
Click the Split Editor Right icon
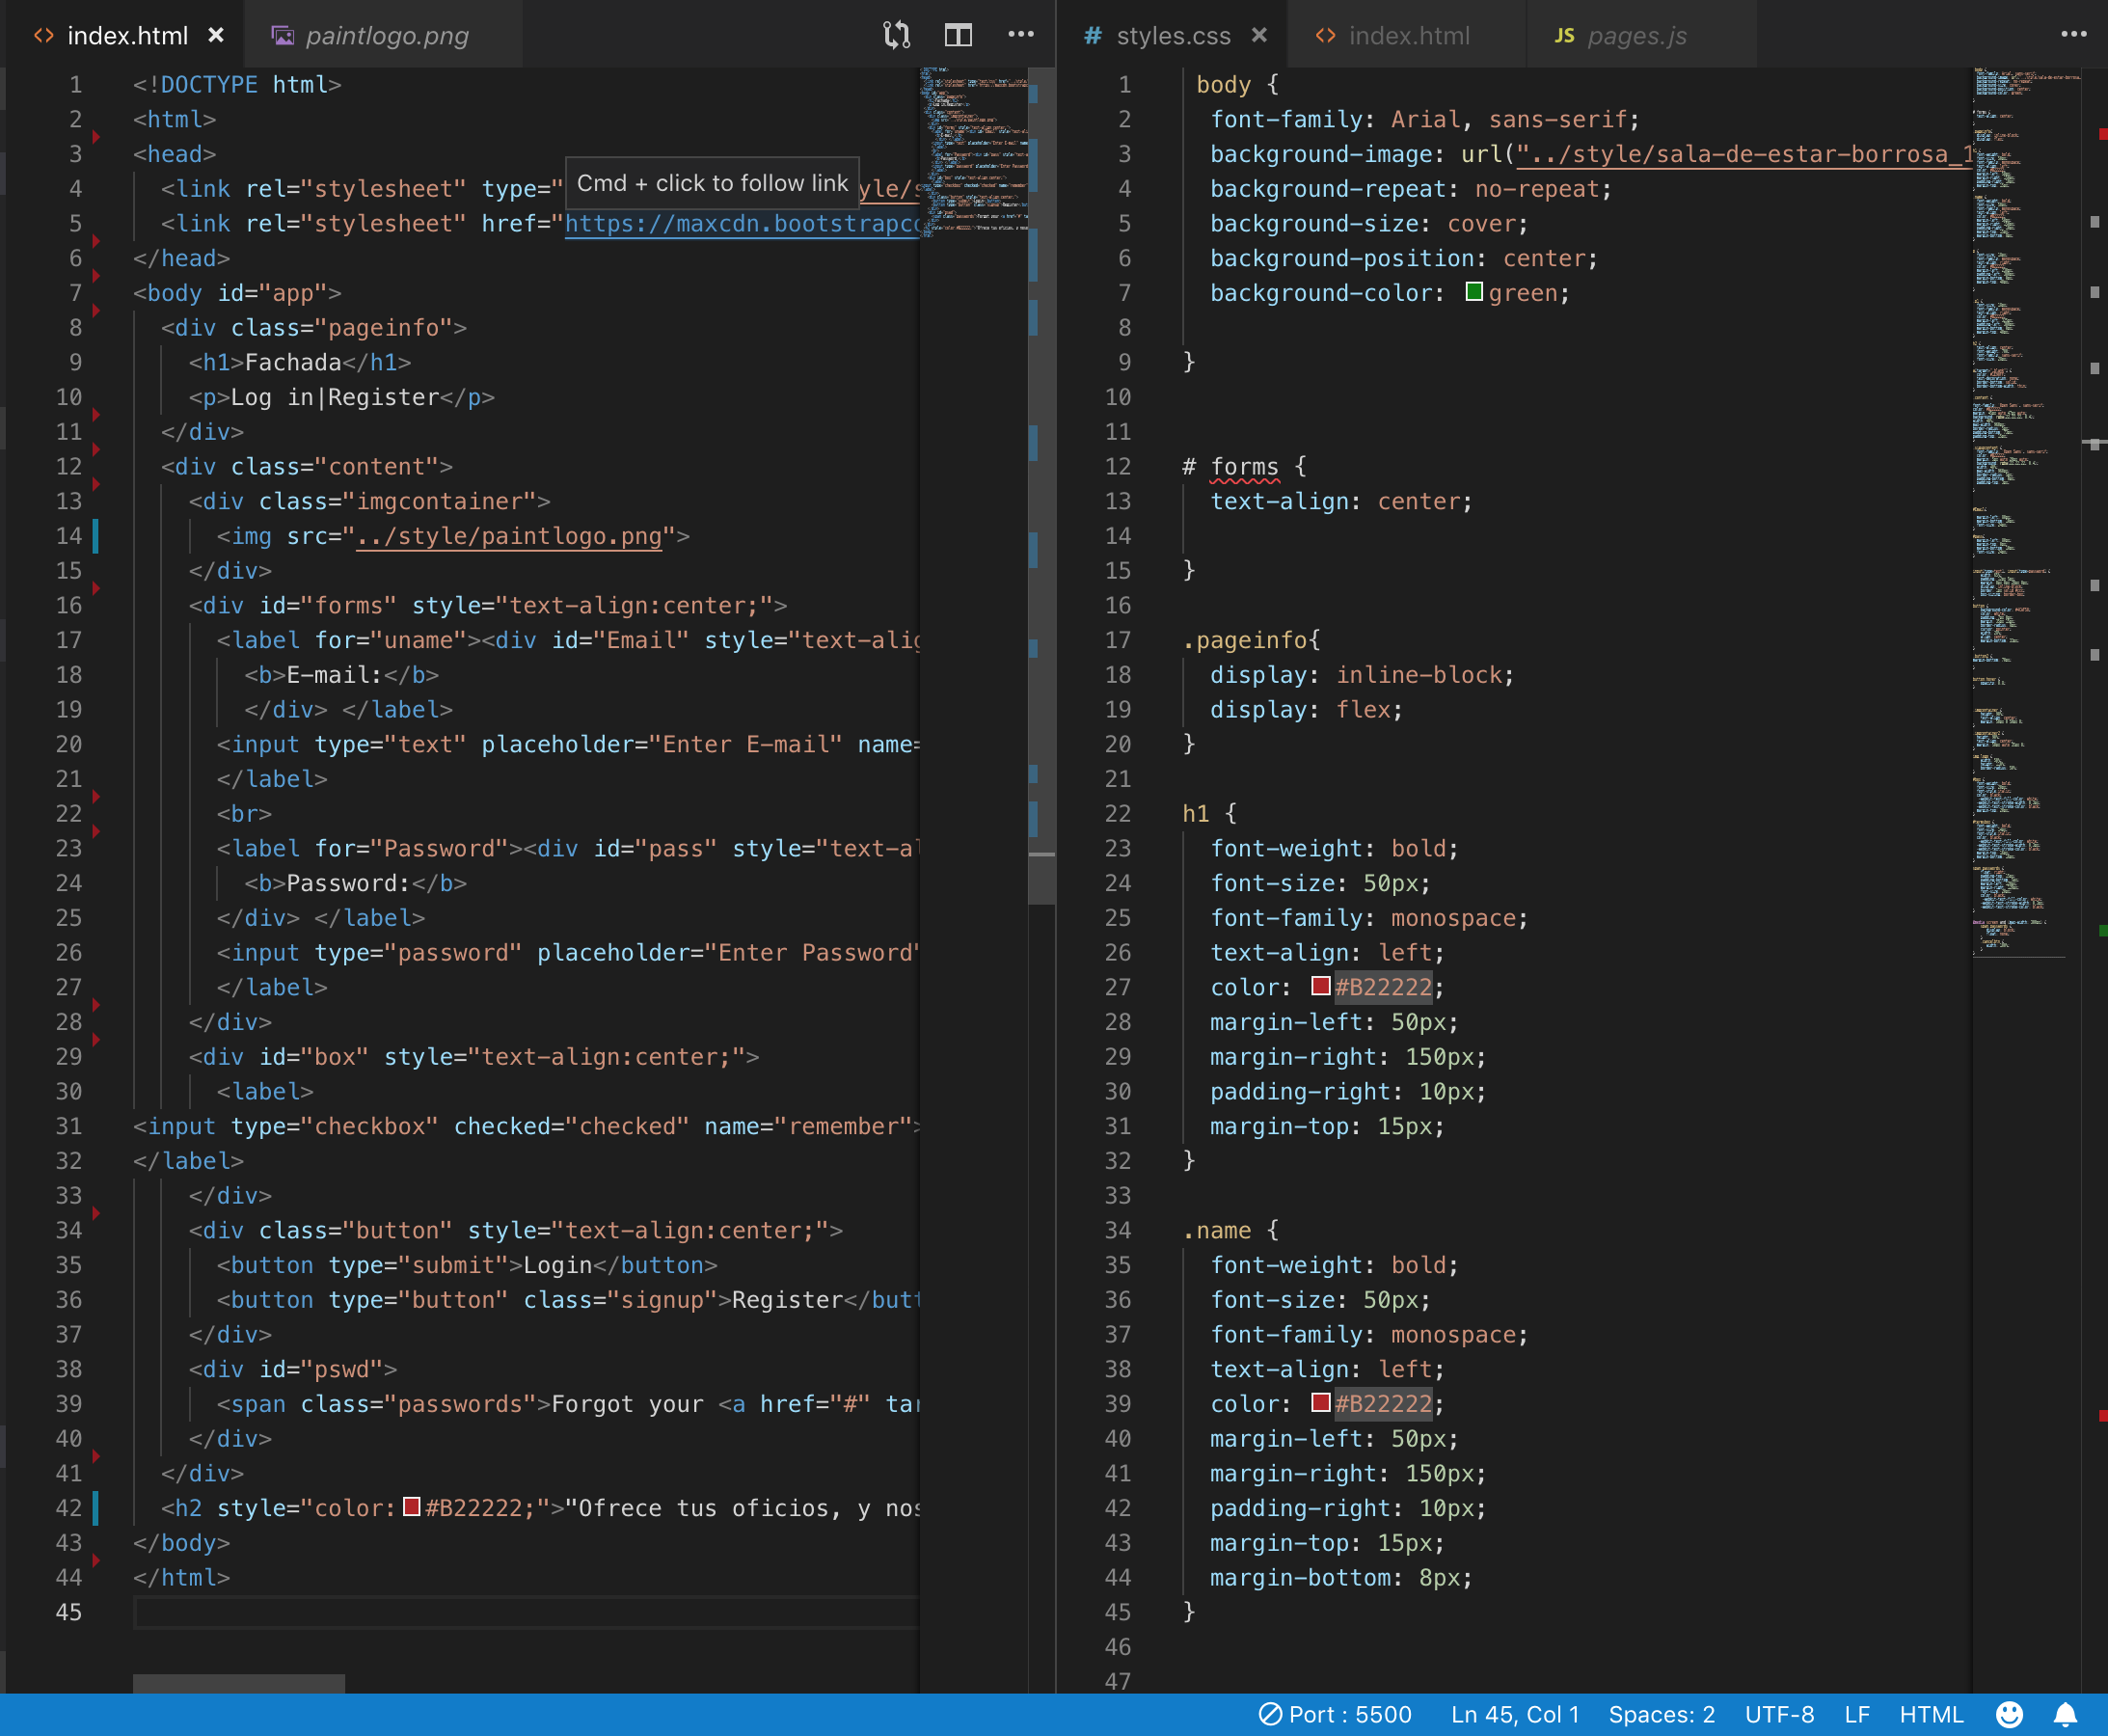[x=958, y=36]
